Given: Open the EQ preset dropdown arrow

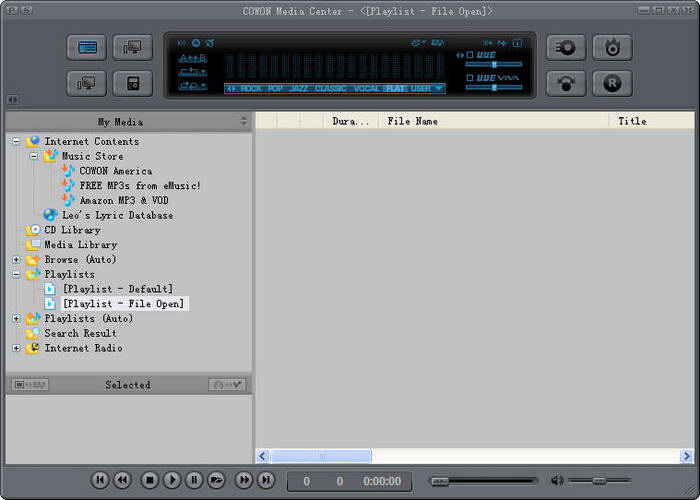Looking at the screenshot, I should click(439, 88).
